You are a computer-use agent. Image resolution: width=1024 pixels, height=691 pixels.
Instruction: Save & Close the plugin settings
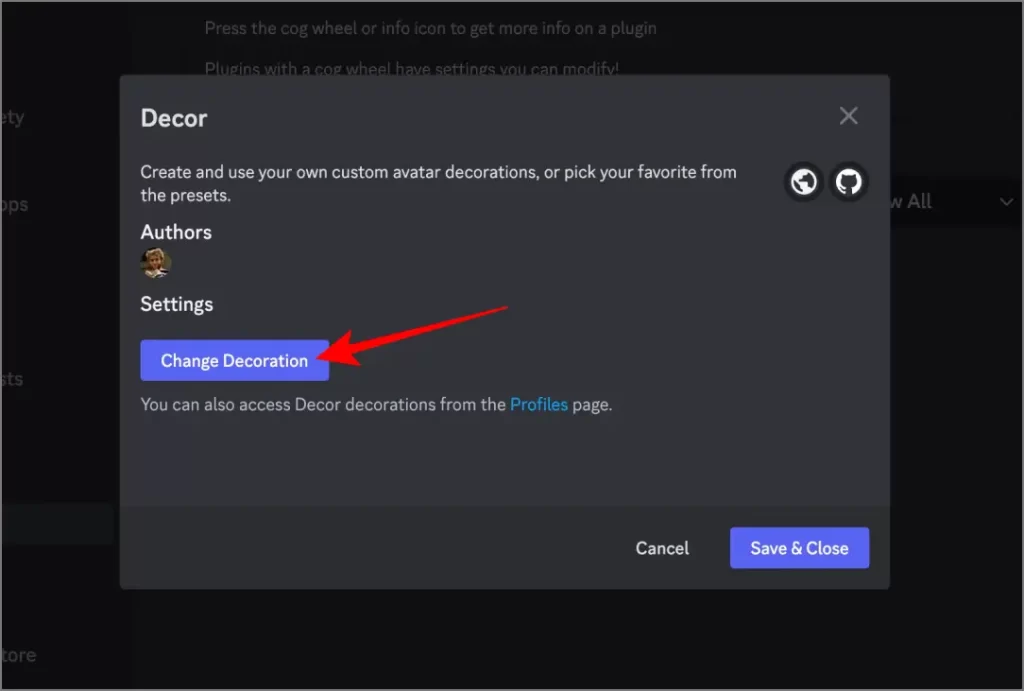(799, 548)
